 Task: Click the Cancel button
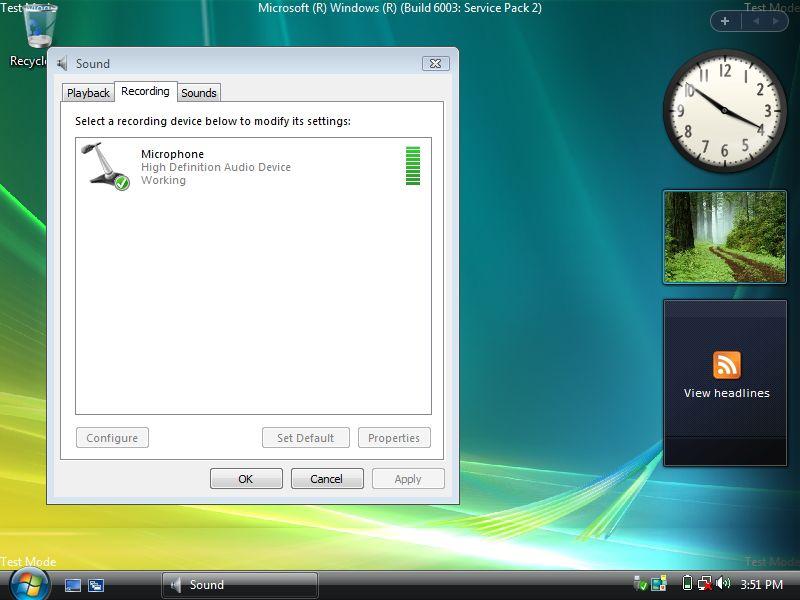[327, 479]
